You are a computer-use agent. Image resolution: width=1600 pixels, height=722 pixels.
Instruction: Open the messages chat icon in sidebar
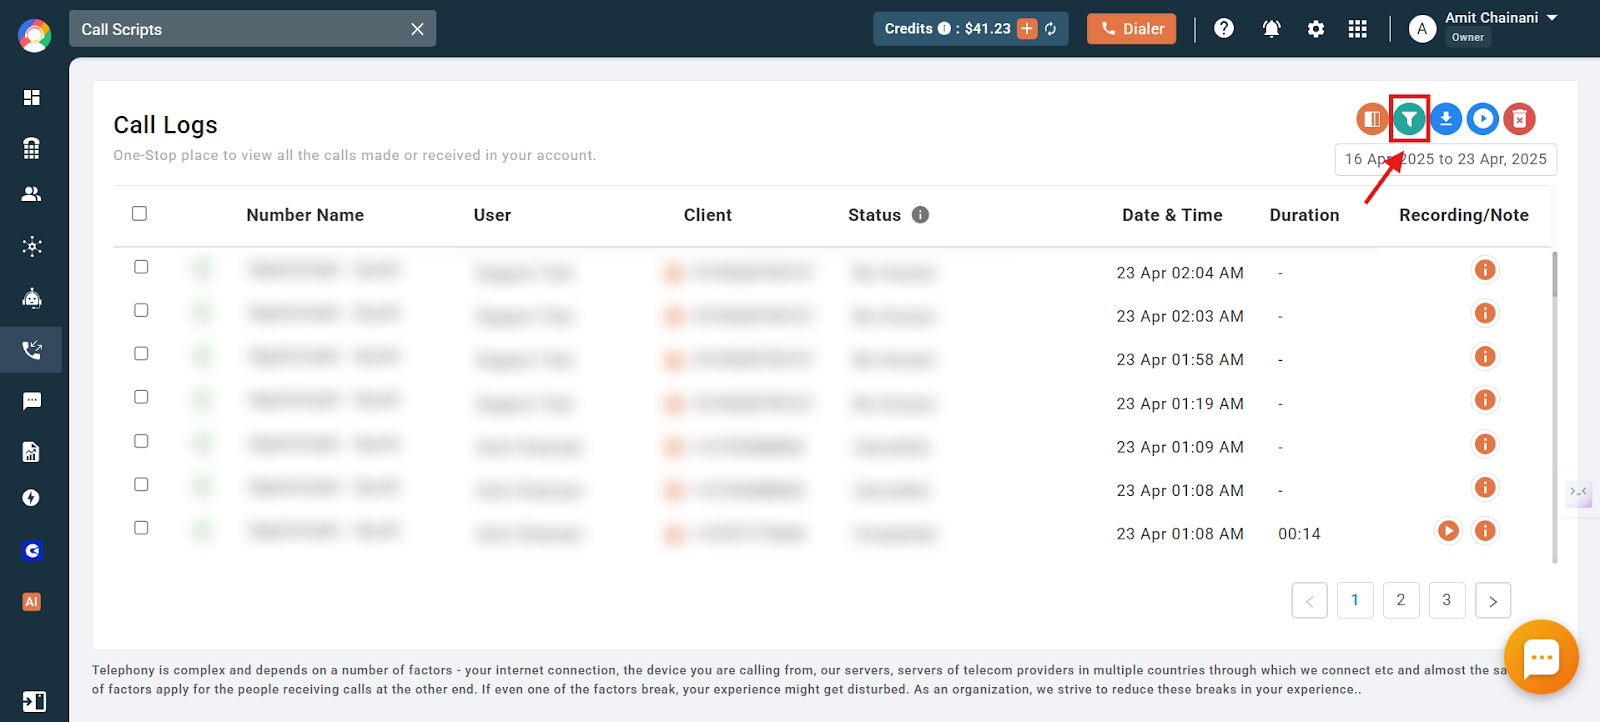[x=32, y=401]
